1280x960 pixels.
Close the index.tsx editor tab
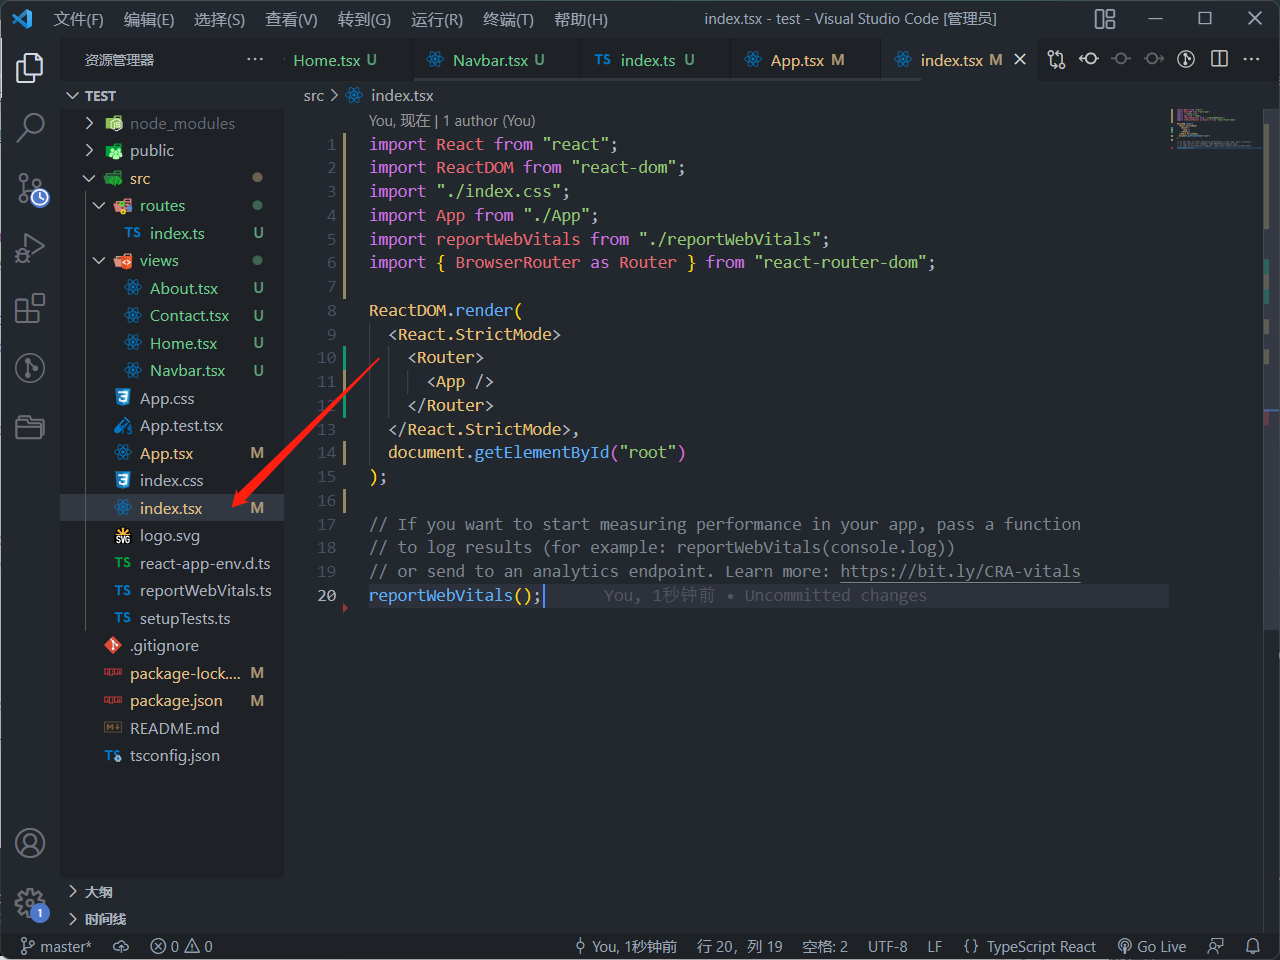pyautogui.click(x=1020, y=60)
